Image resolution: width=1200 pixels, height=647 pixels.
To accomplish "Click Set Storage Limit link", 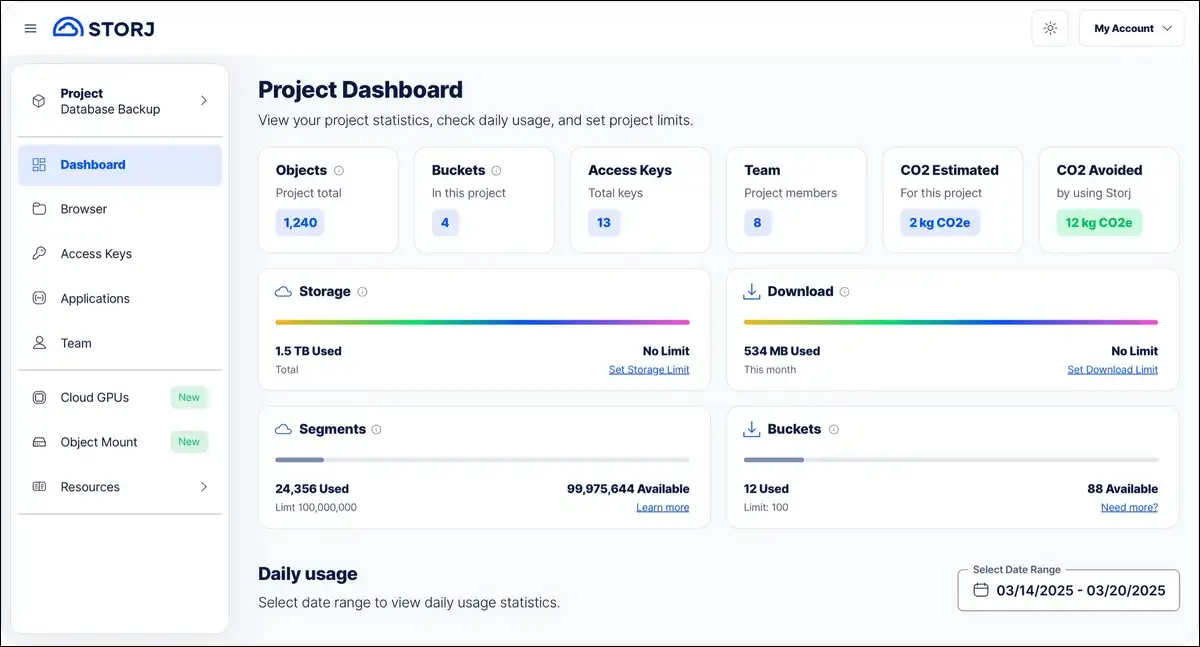I will click(x=649, y=370).
